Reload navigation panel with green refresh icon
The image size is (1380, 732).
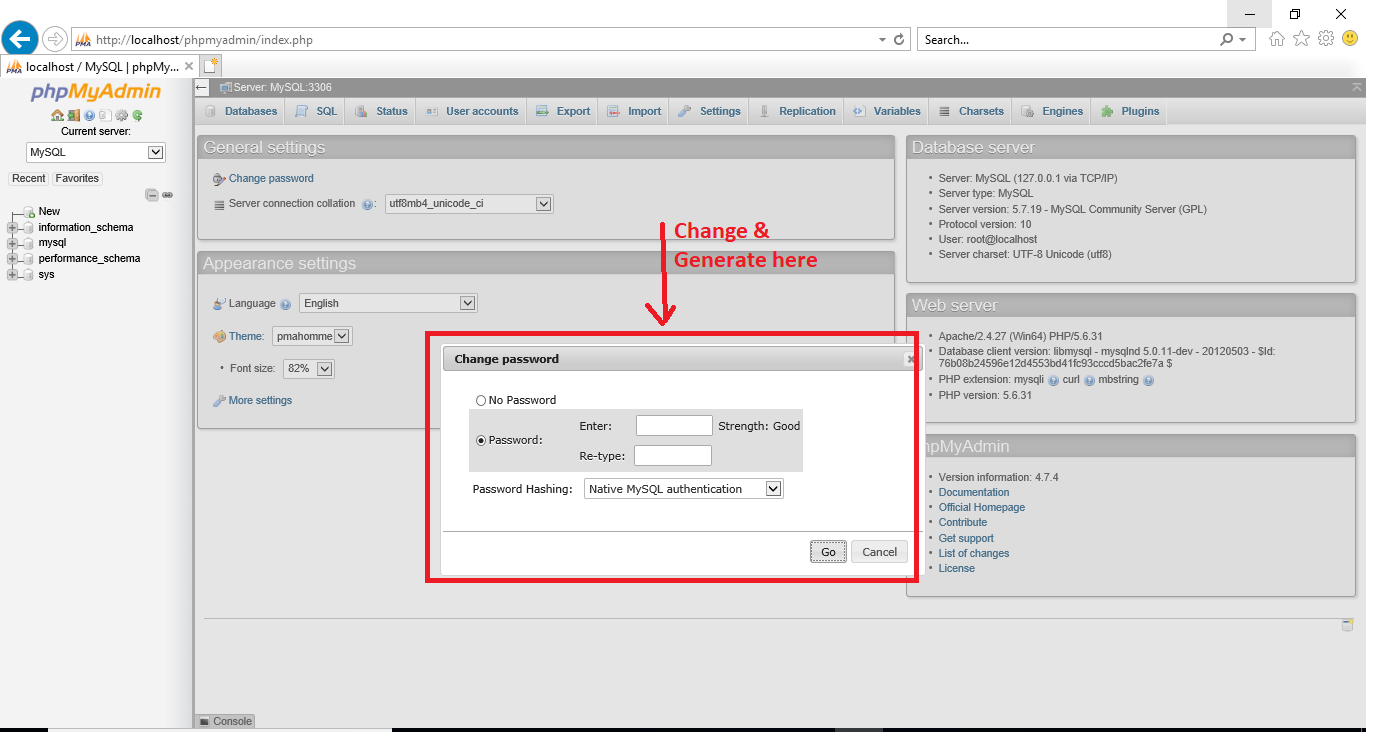pyautogui.click(x=137, y=116)
